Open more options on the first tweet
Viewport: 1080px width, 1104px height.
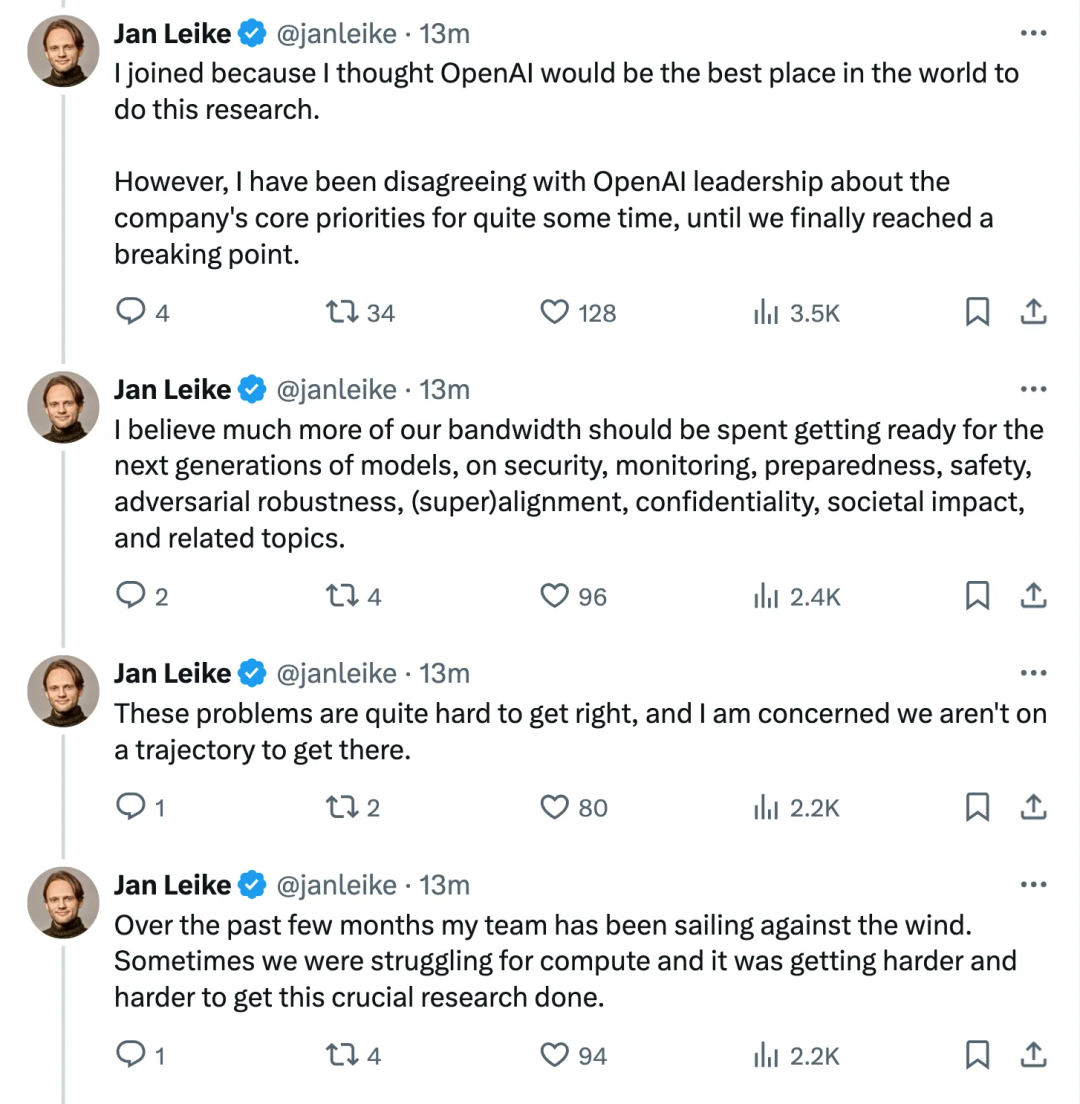pos(1032,33)
